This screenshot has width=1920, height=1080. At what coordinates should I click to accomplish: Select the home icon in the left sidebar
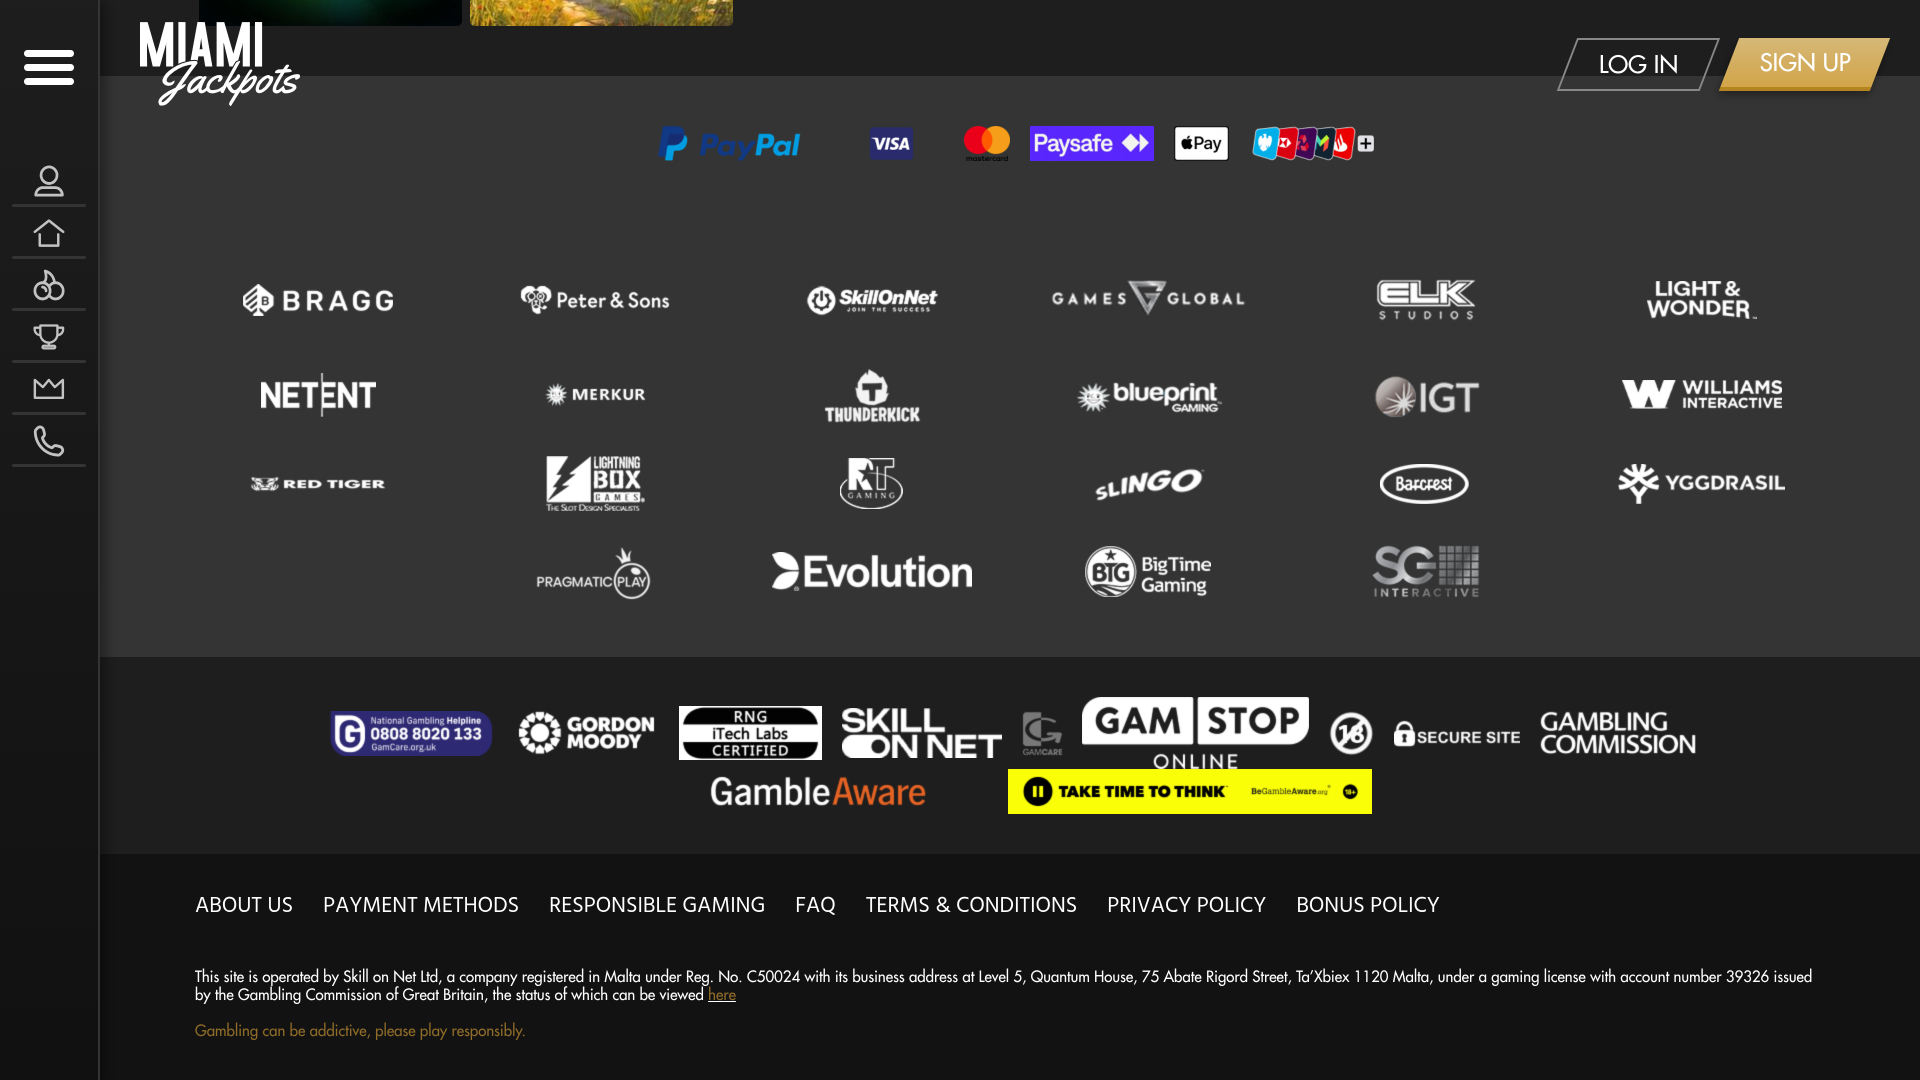click(x=49, y=234)
